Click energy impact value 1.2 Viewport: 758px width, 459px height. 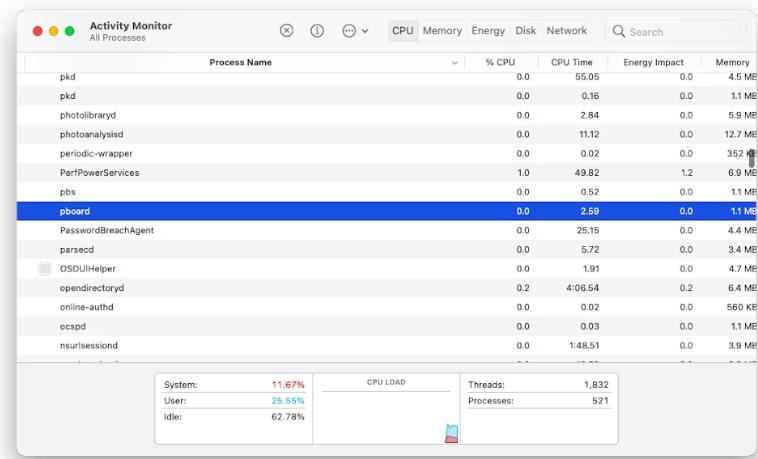[x=686, y=173]
